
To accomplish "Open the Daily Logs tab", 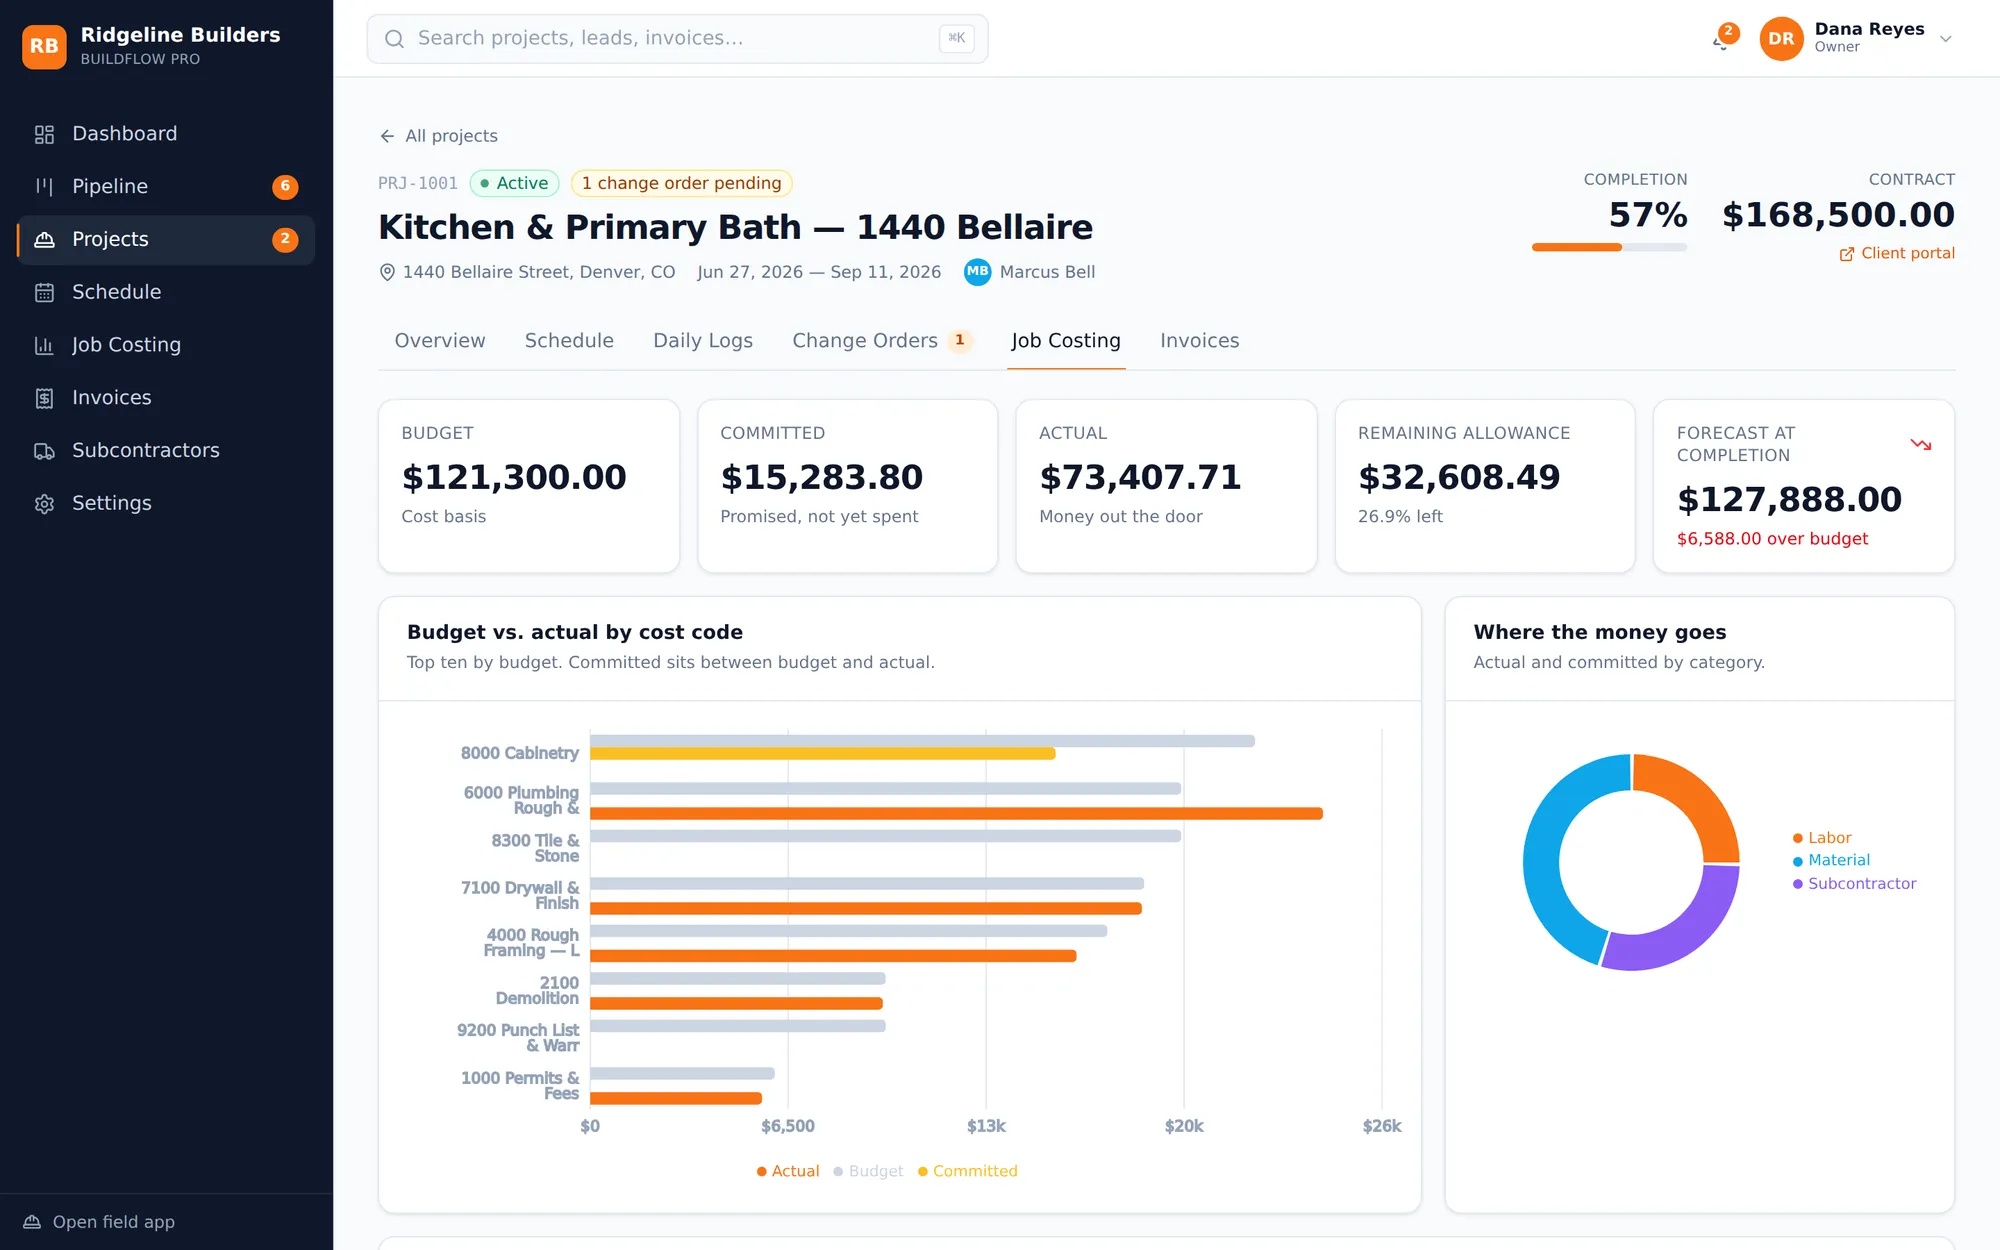I will click(x=703, y=341).
